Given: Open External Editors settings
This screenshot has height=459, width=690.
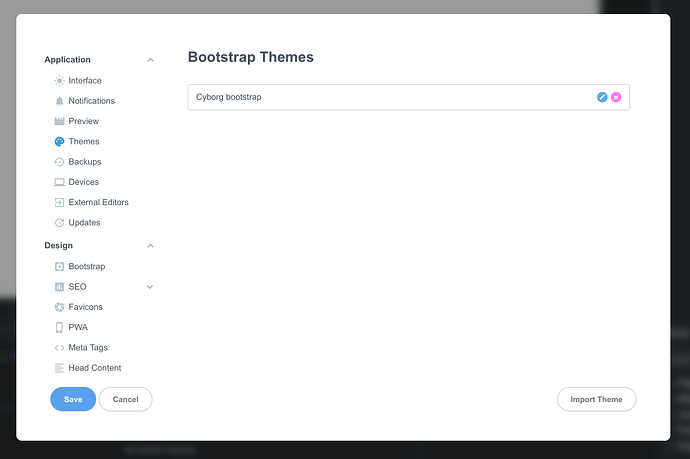Looking at the screenshot, I should [x=99, y=202].
